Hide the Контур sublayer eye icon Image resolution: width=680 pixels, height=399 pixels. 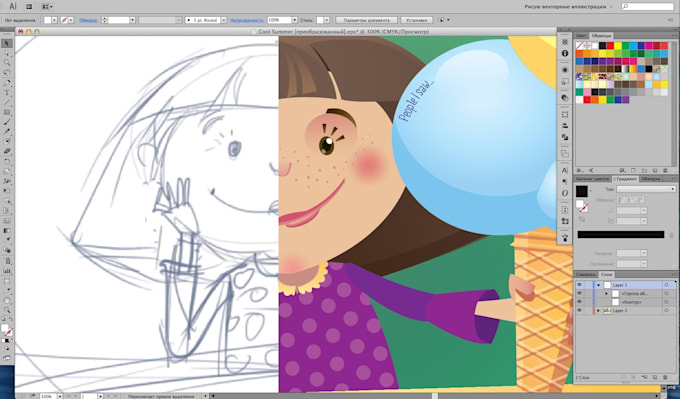579,302
